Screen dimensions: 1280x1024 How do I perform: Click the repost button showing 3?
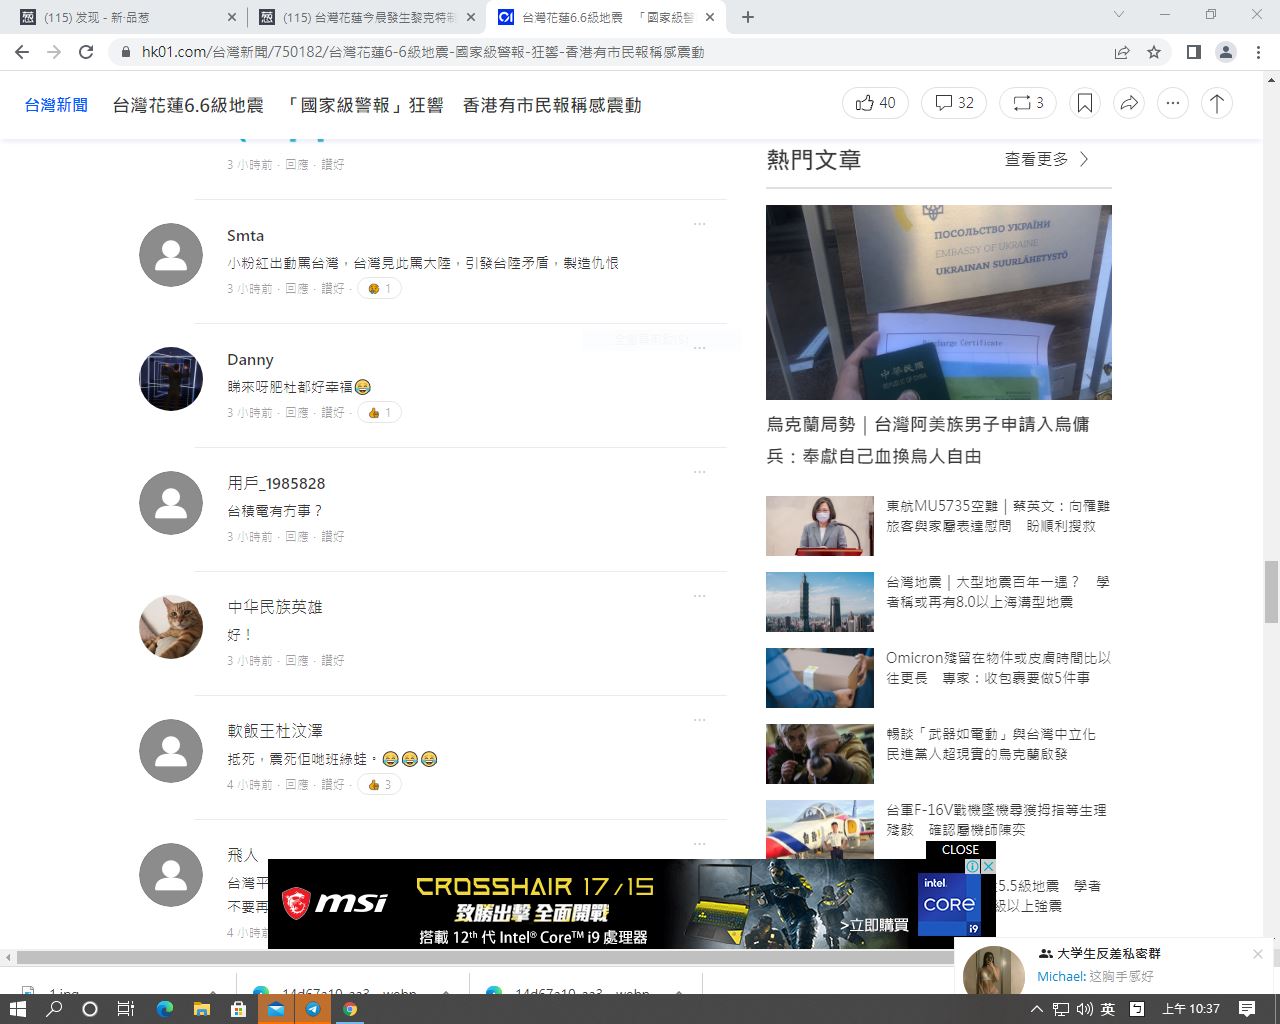pyautogui.click(x=1028, y=103)
